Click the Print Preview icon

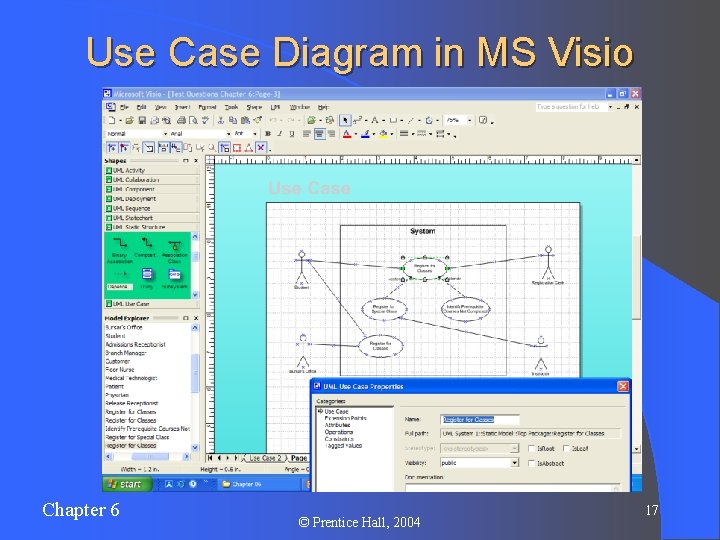point(193,120)
